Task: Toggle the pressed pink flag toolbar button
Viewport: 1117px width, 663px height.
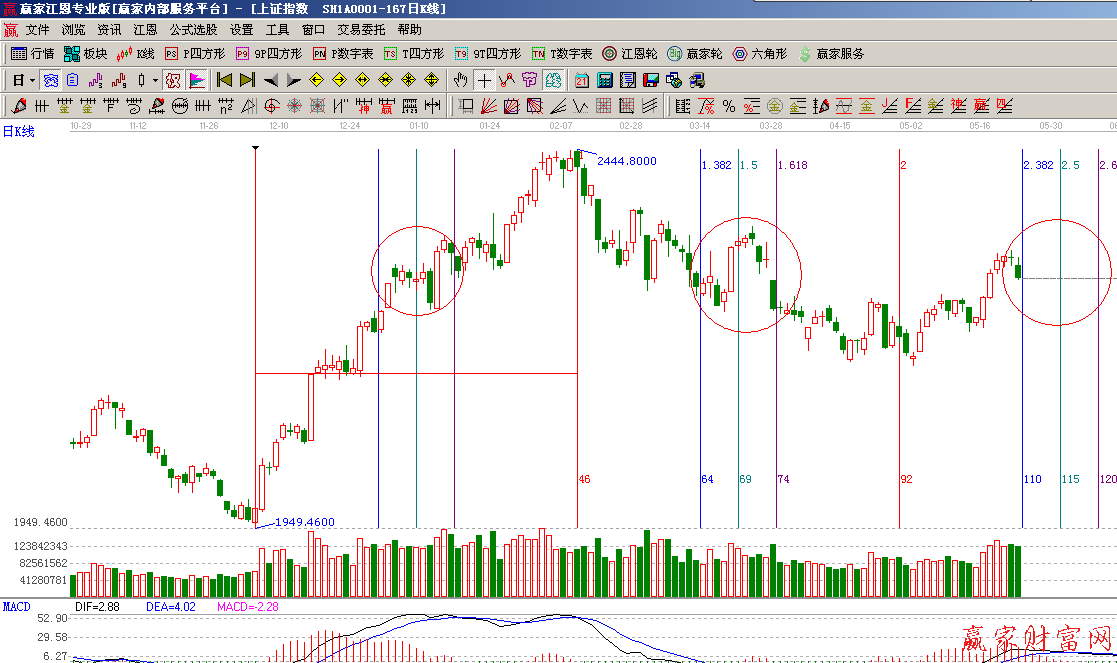Action: tap(197, 80)
